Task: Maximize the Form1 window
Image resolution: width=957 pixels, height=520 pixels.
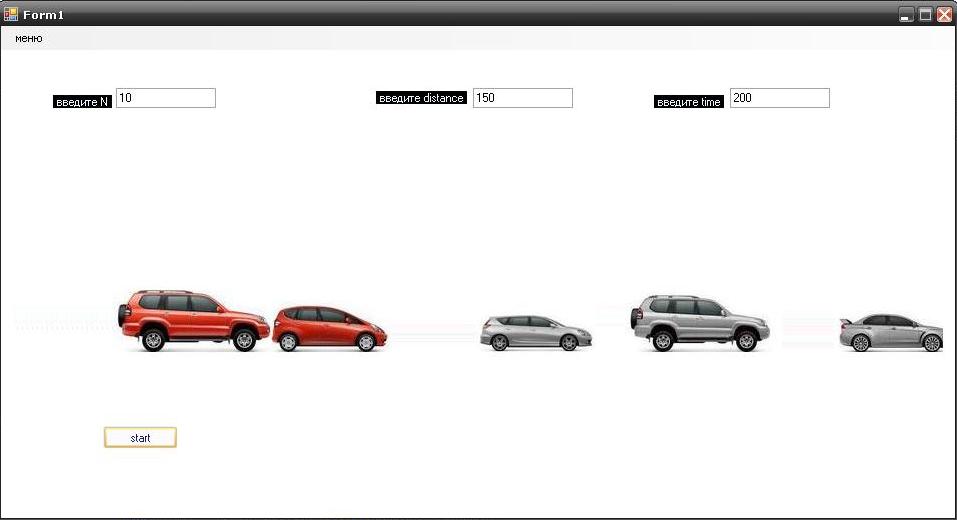Action: point(925,15)
